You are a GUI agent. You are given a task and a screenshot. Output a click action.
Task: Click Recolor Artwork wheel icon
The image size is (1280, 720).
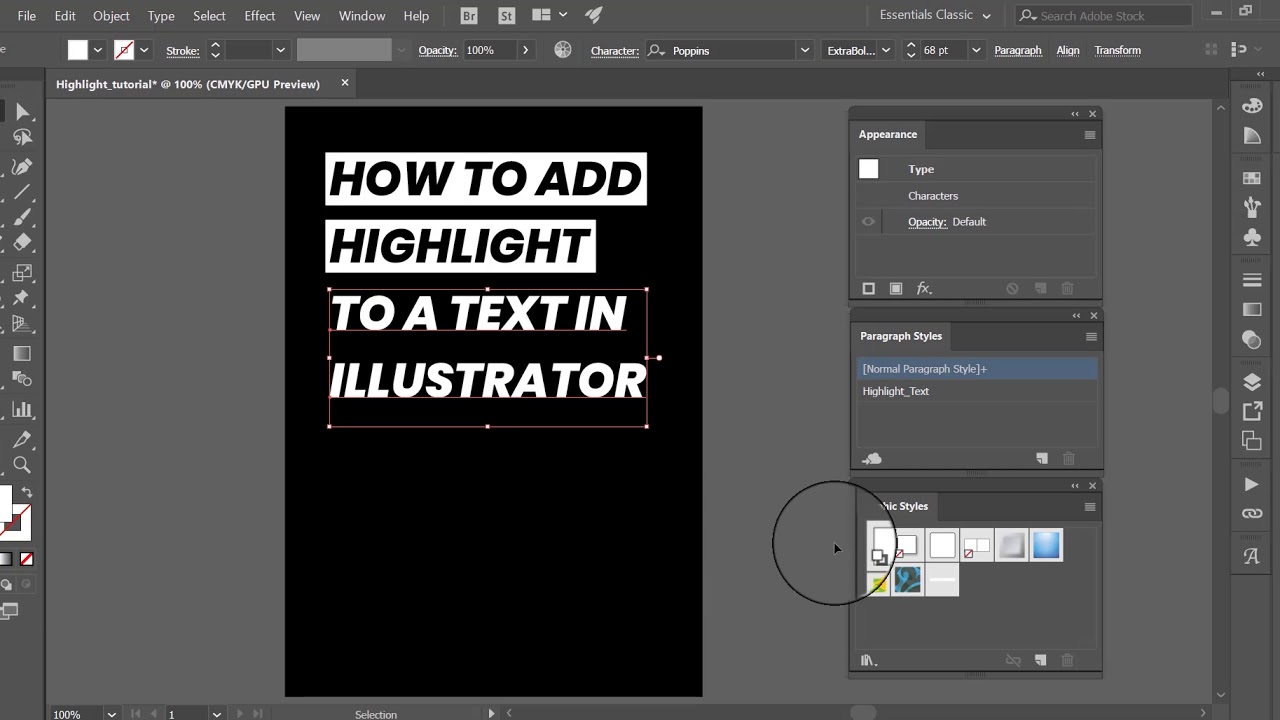click(x=563, y=50)
